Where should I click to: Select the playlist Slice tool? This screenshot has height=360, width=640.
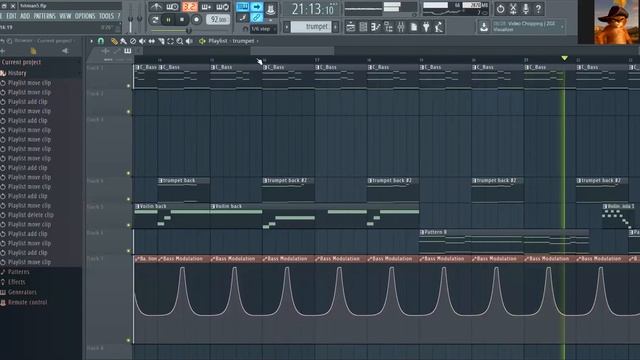point(161,41)
